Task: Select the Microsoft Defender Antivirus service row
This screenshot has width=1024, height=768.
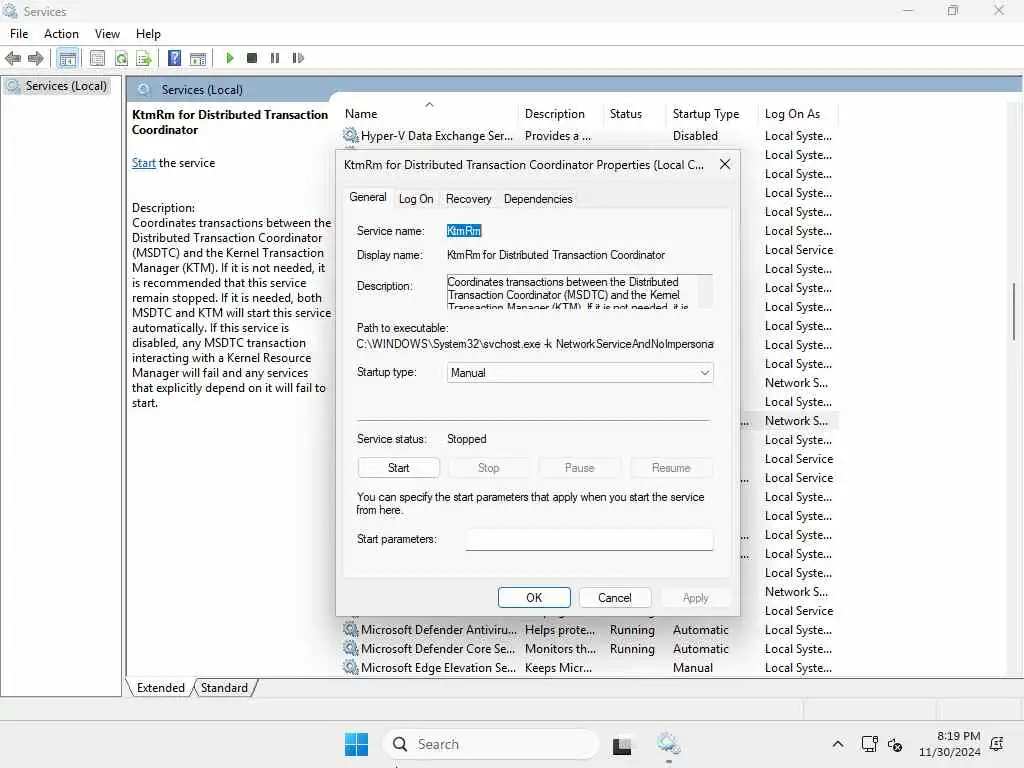Action: click(x=588, y=630)
